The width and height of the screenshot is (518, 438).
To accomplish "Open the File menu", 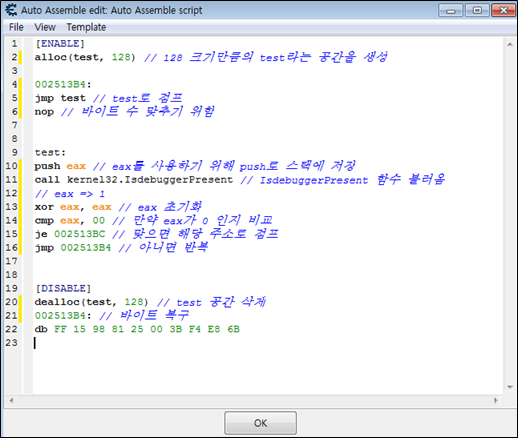I will (16, 27).
